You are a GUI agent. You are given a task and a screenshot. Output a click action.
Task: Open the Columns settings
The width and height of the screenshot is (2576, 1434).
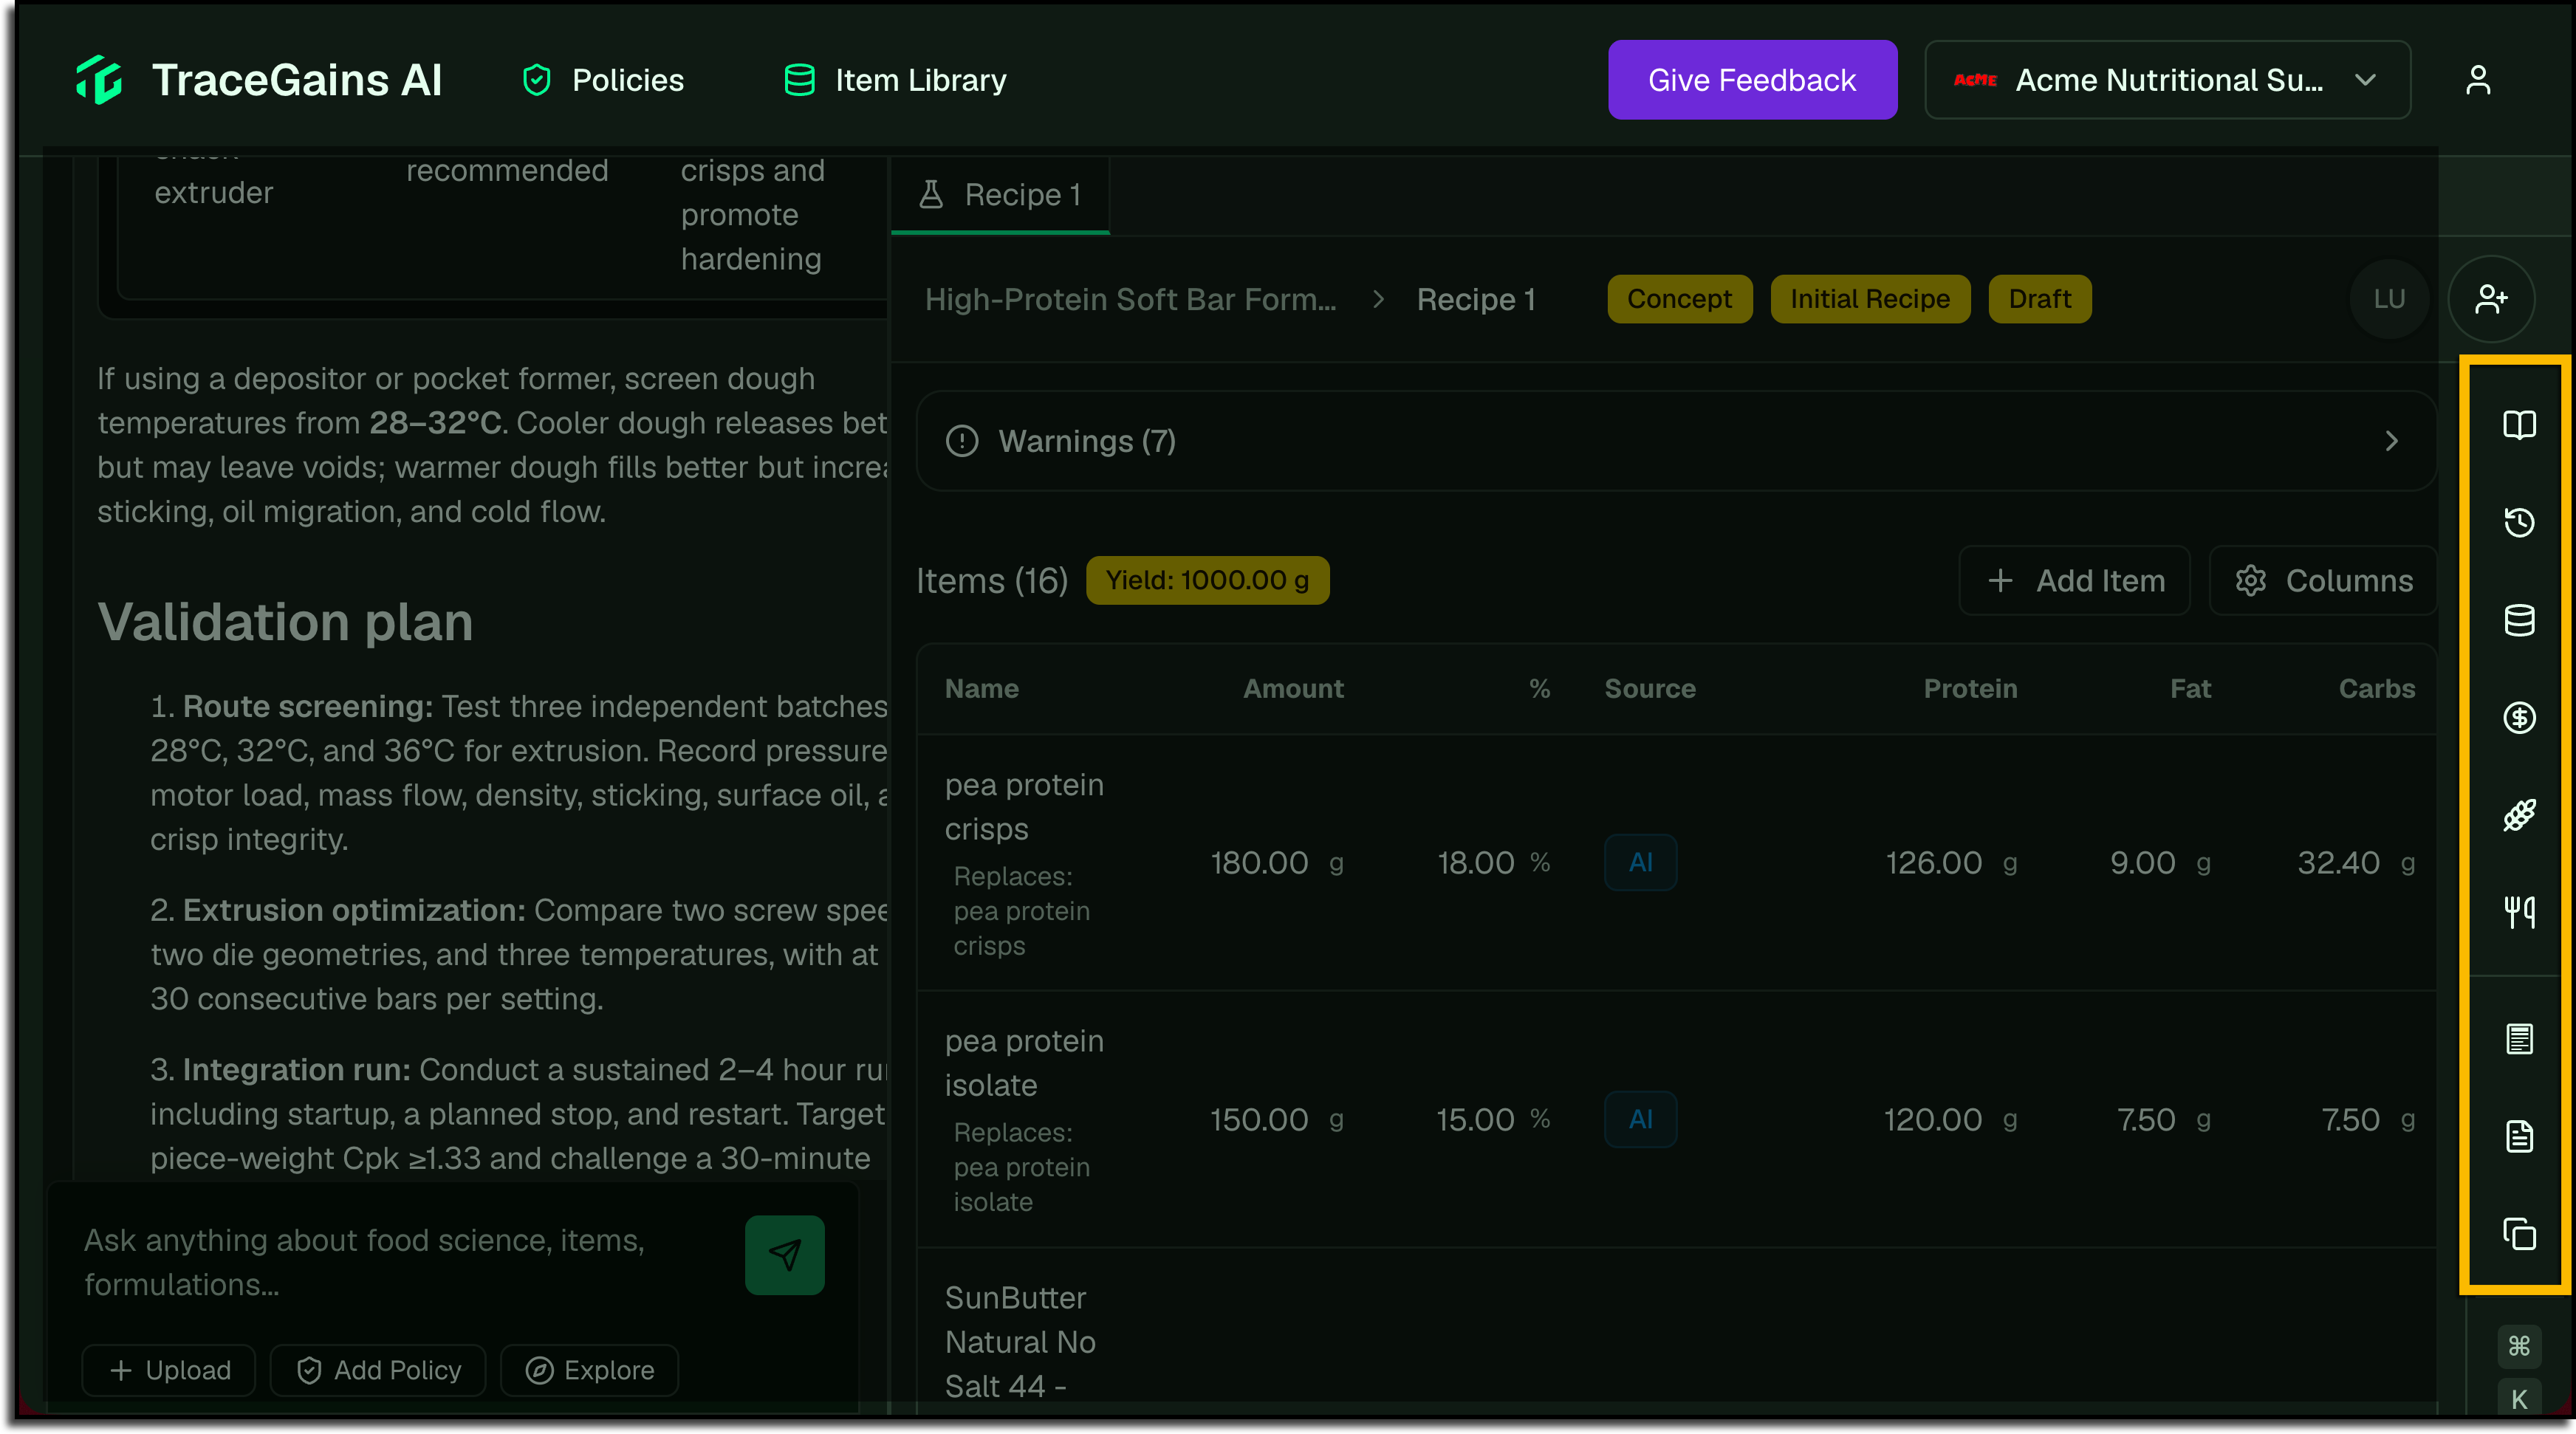[x=2323, y=581]
